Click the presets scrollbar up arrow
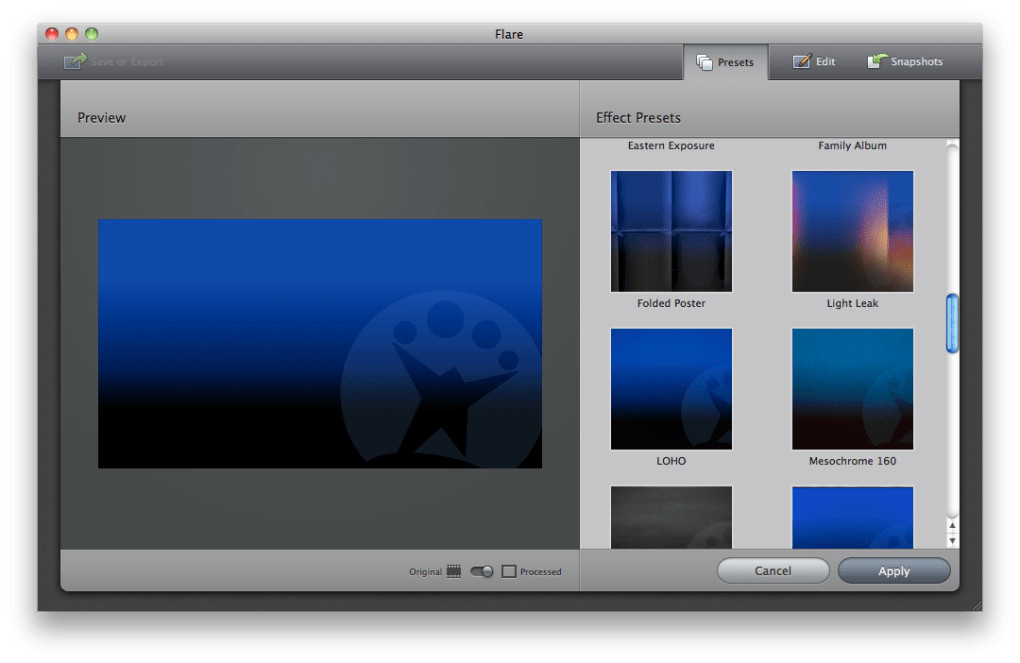The image size is (1020, 663). (x=952, y=525)
